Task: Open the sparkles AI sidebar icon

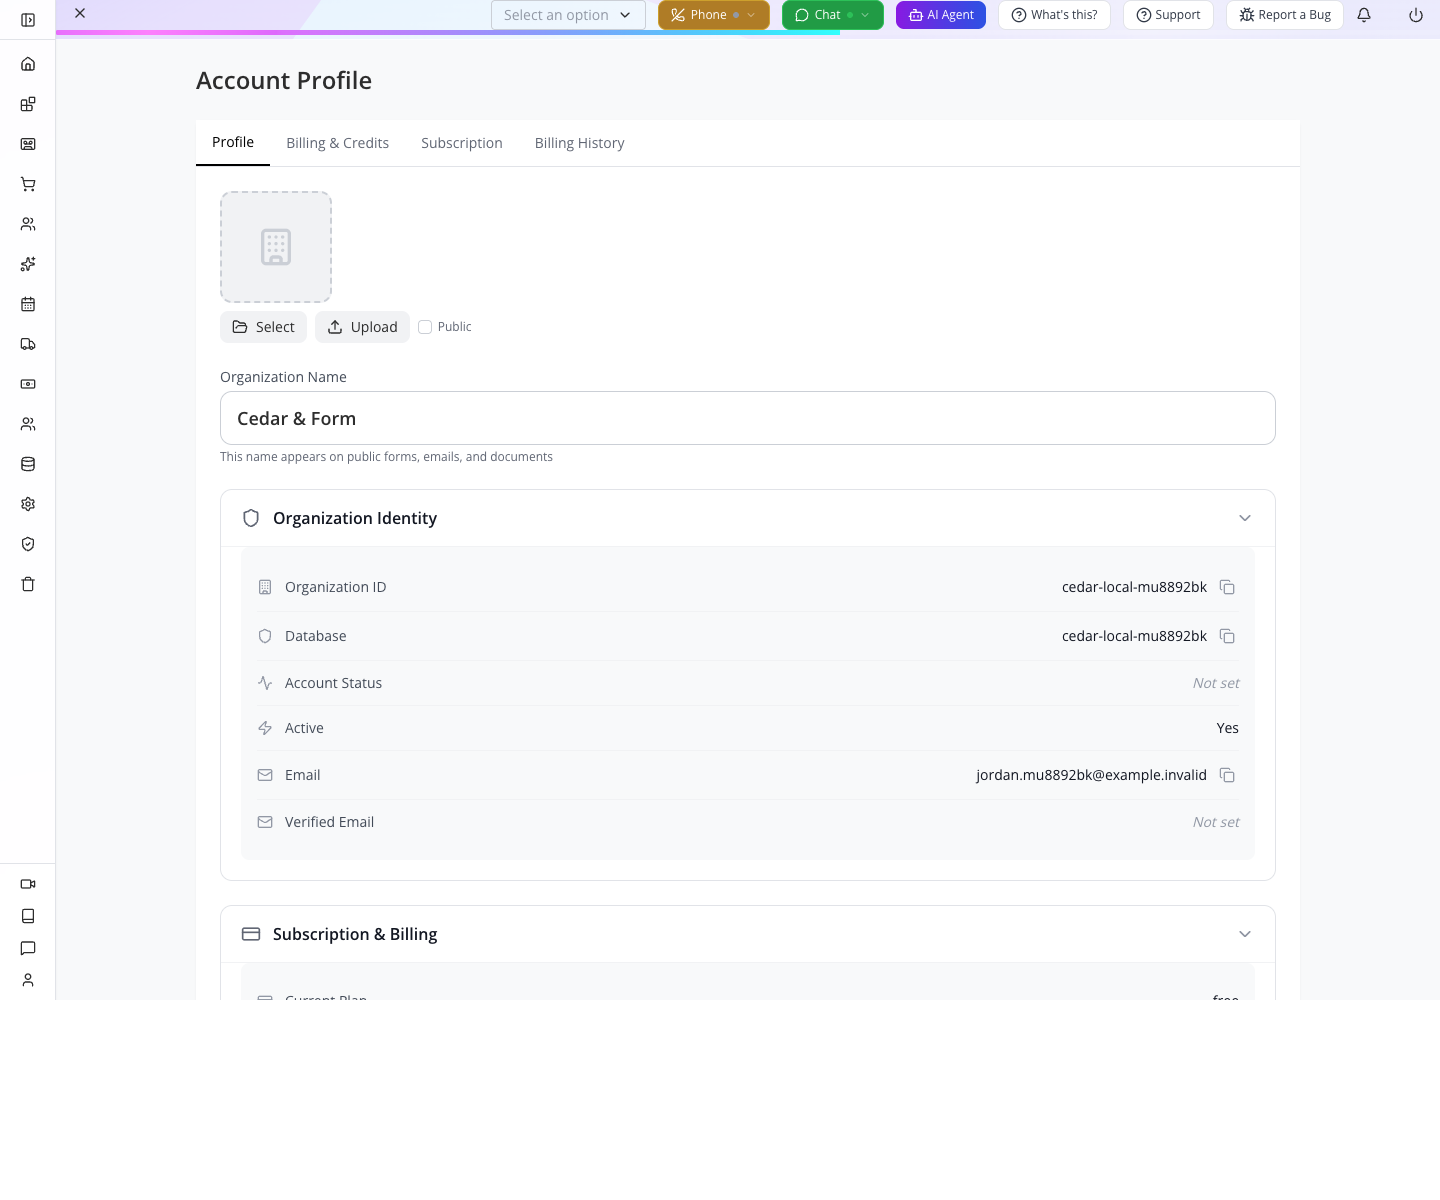Action: [x=28, y=264]
